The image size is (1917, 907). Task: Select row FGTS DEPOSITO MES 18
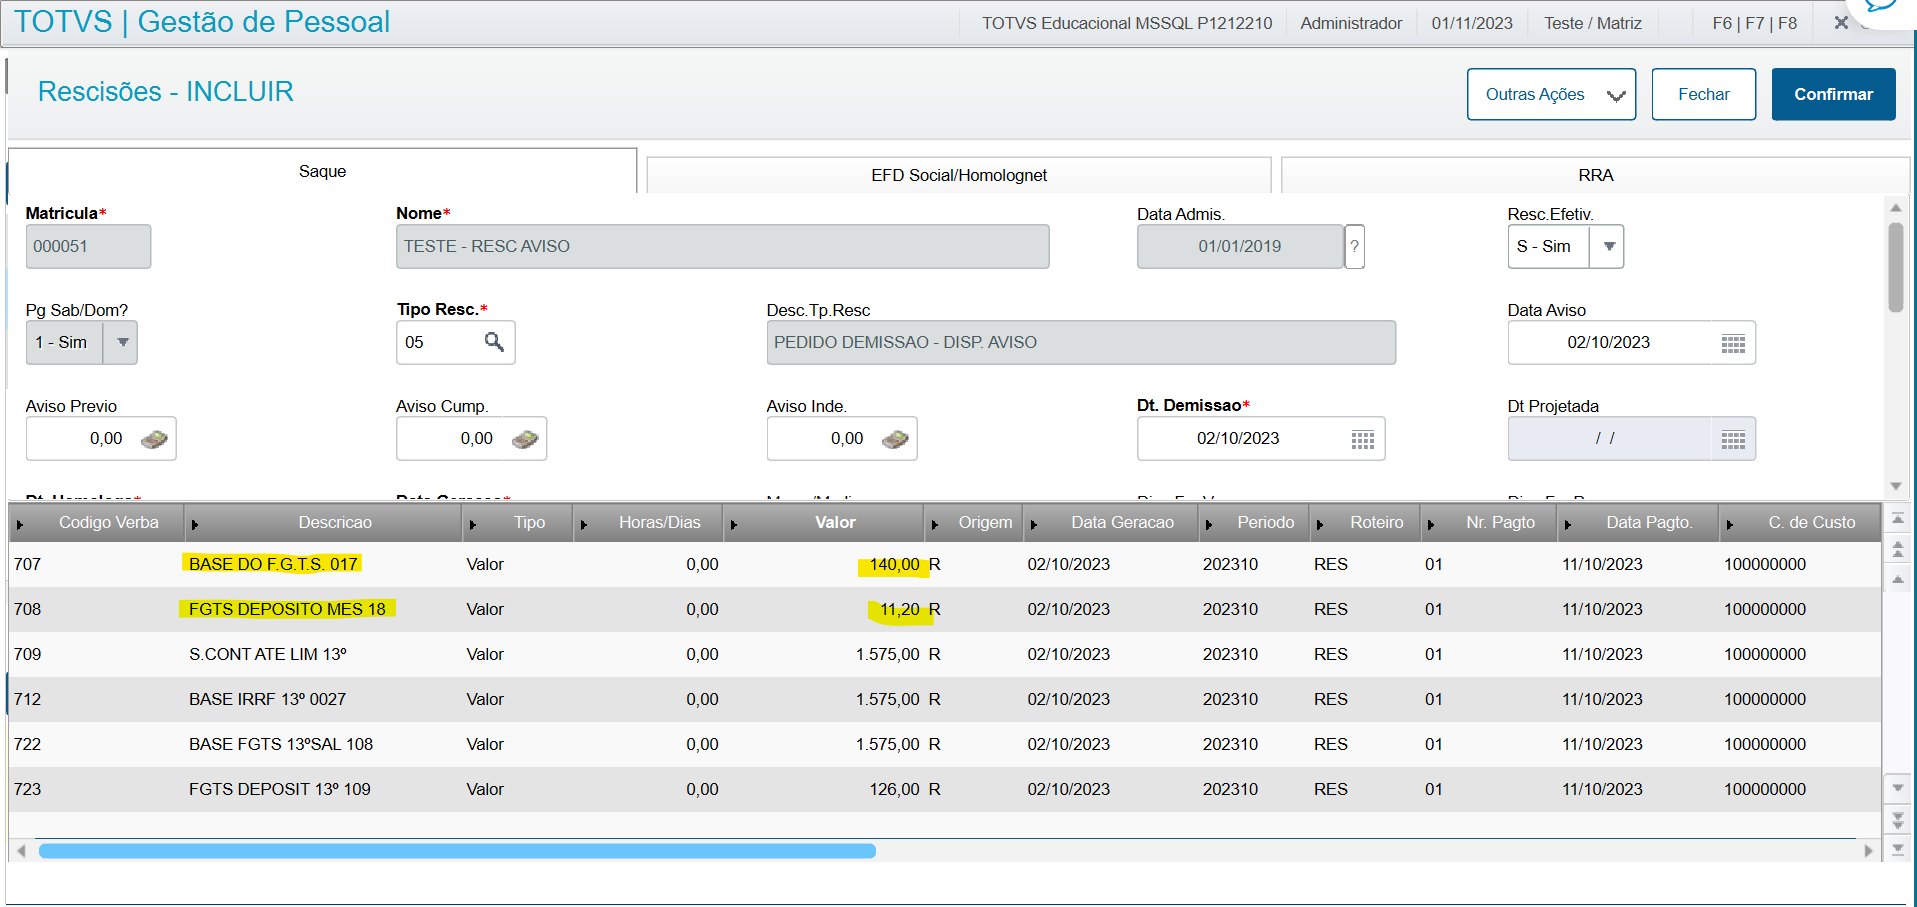(945, 609)
